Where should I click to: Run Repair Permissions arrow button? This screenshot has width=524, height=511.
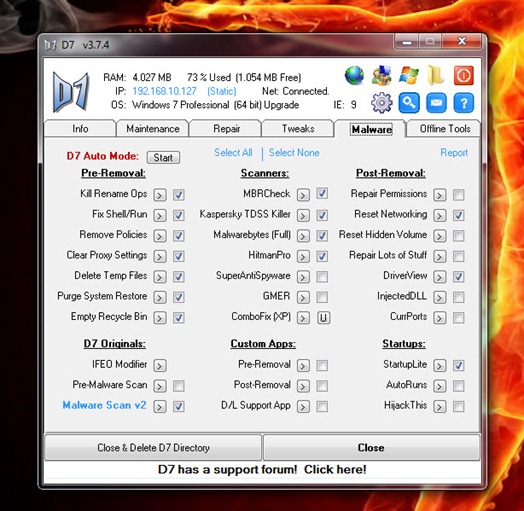[x=439, y=195]
